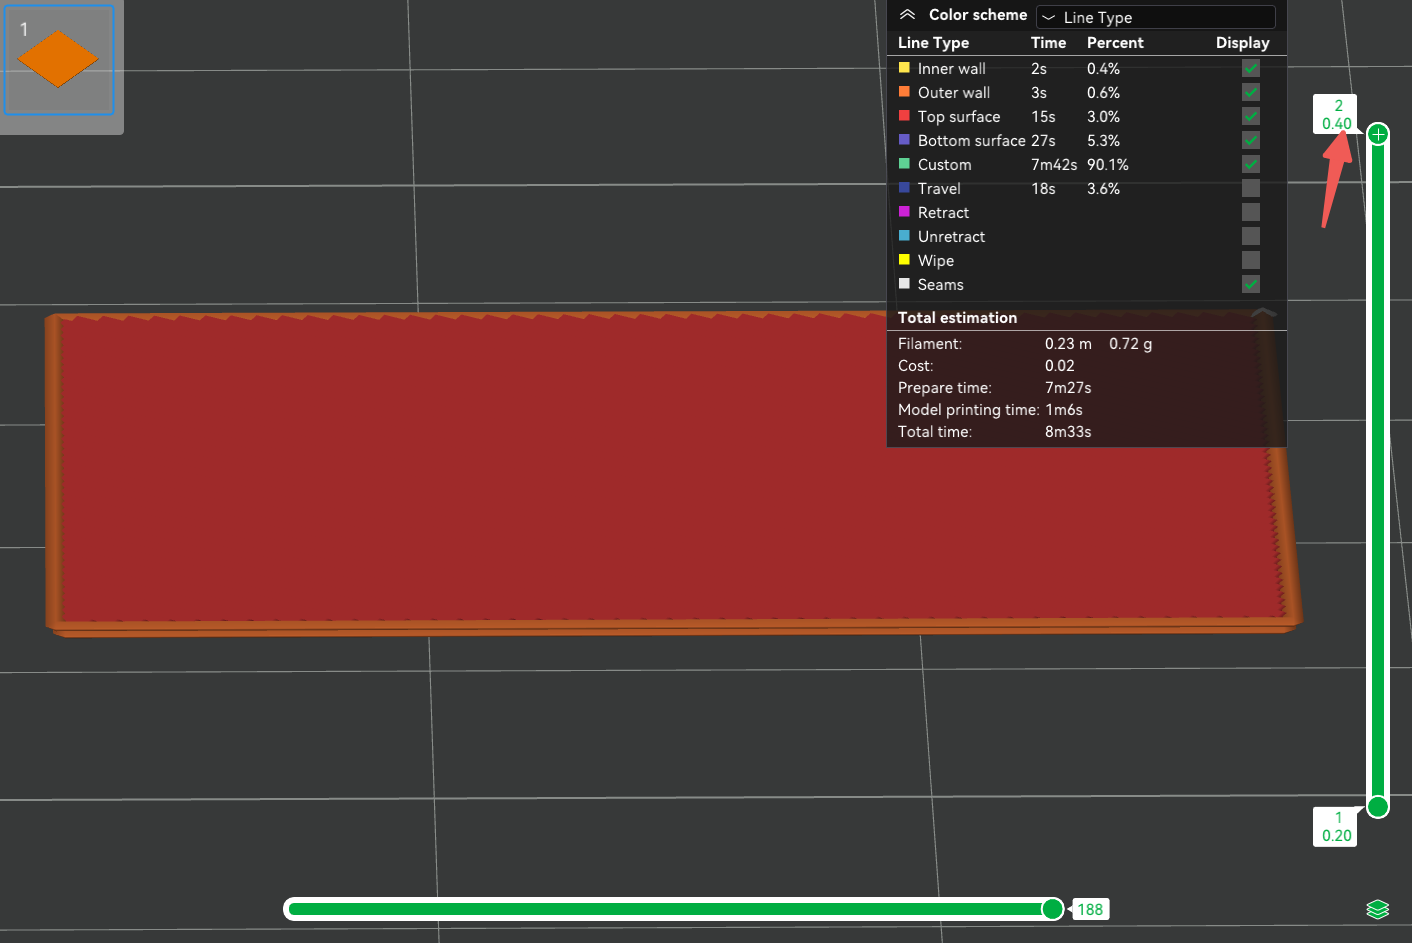This screenshot has width=1412, height=943.
Task: Click the Wipe yellow color swatch
Action: (x=904, y=260)
